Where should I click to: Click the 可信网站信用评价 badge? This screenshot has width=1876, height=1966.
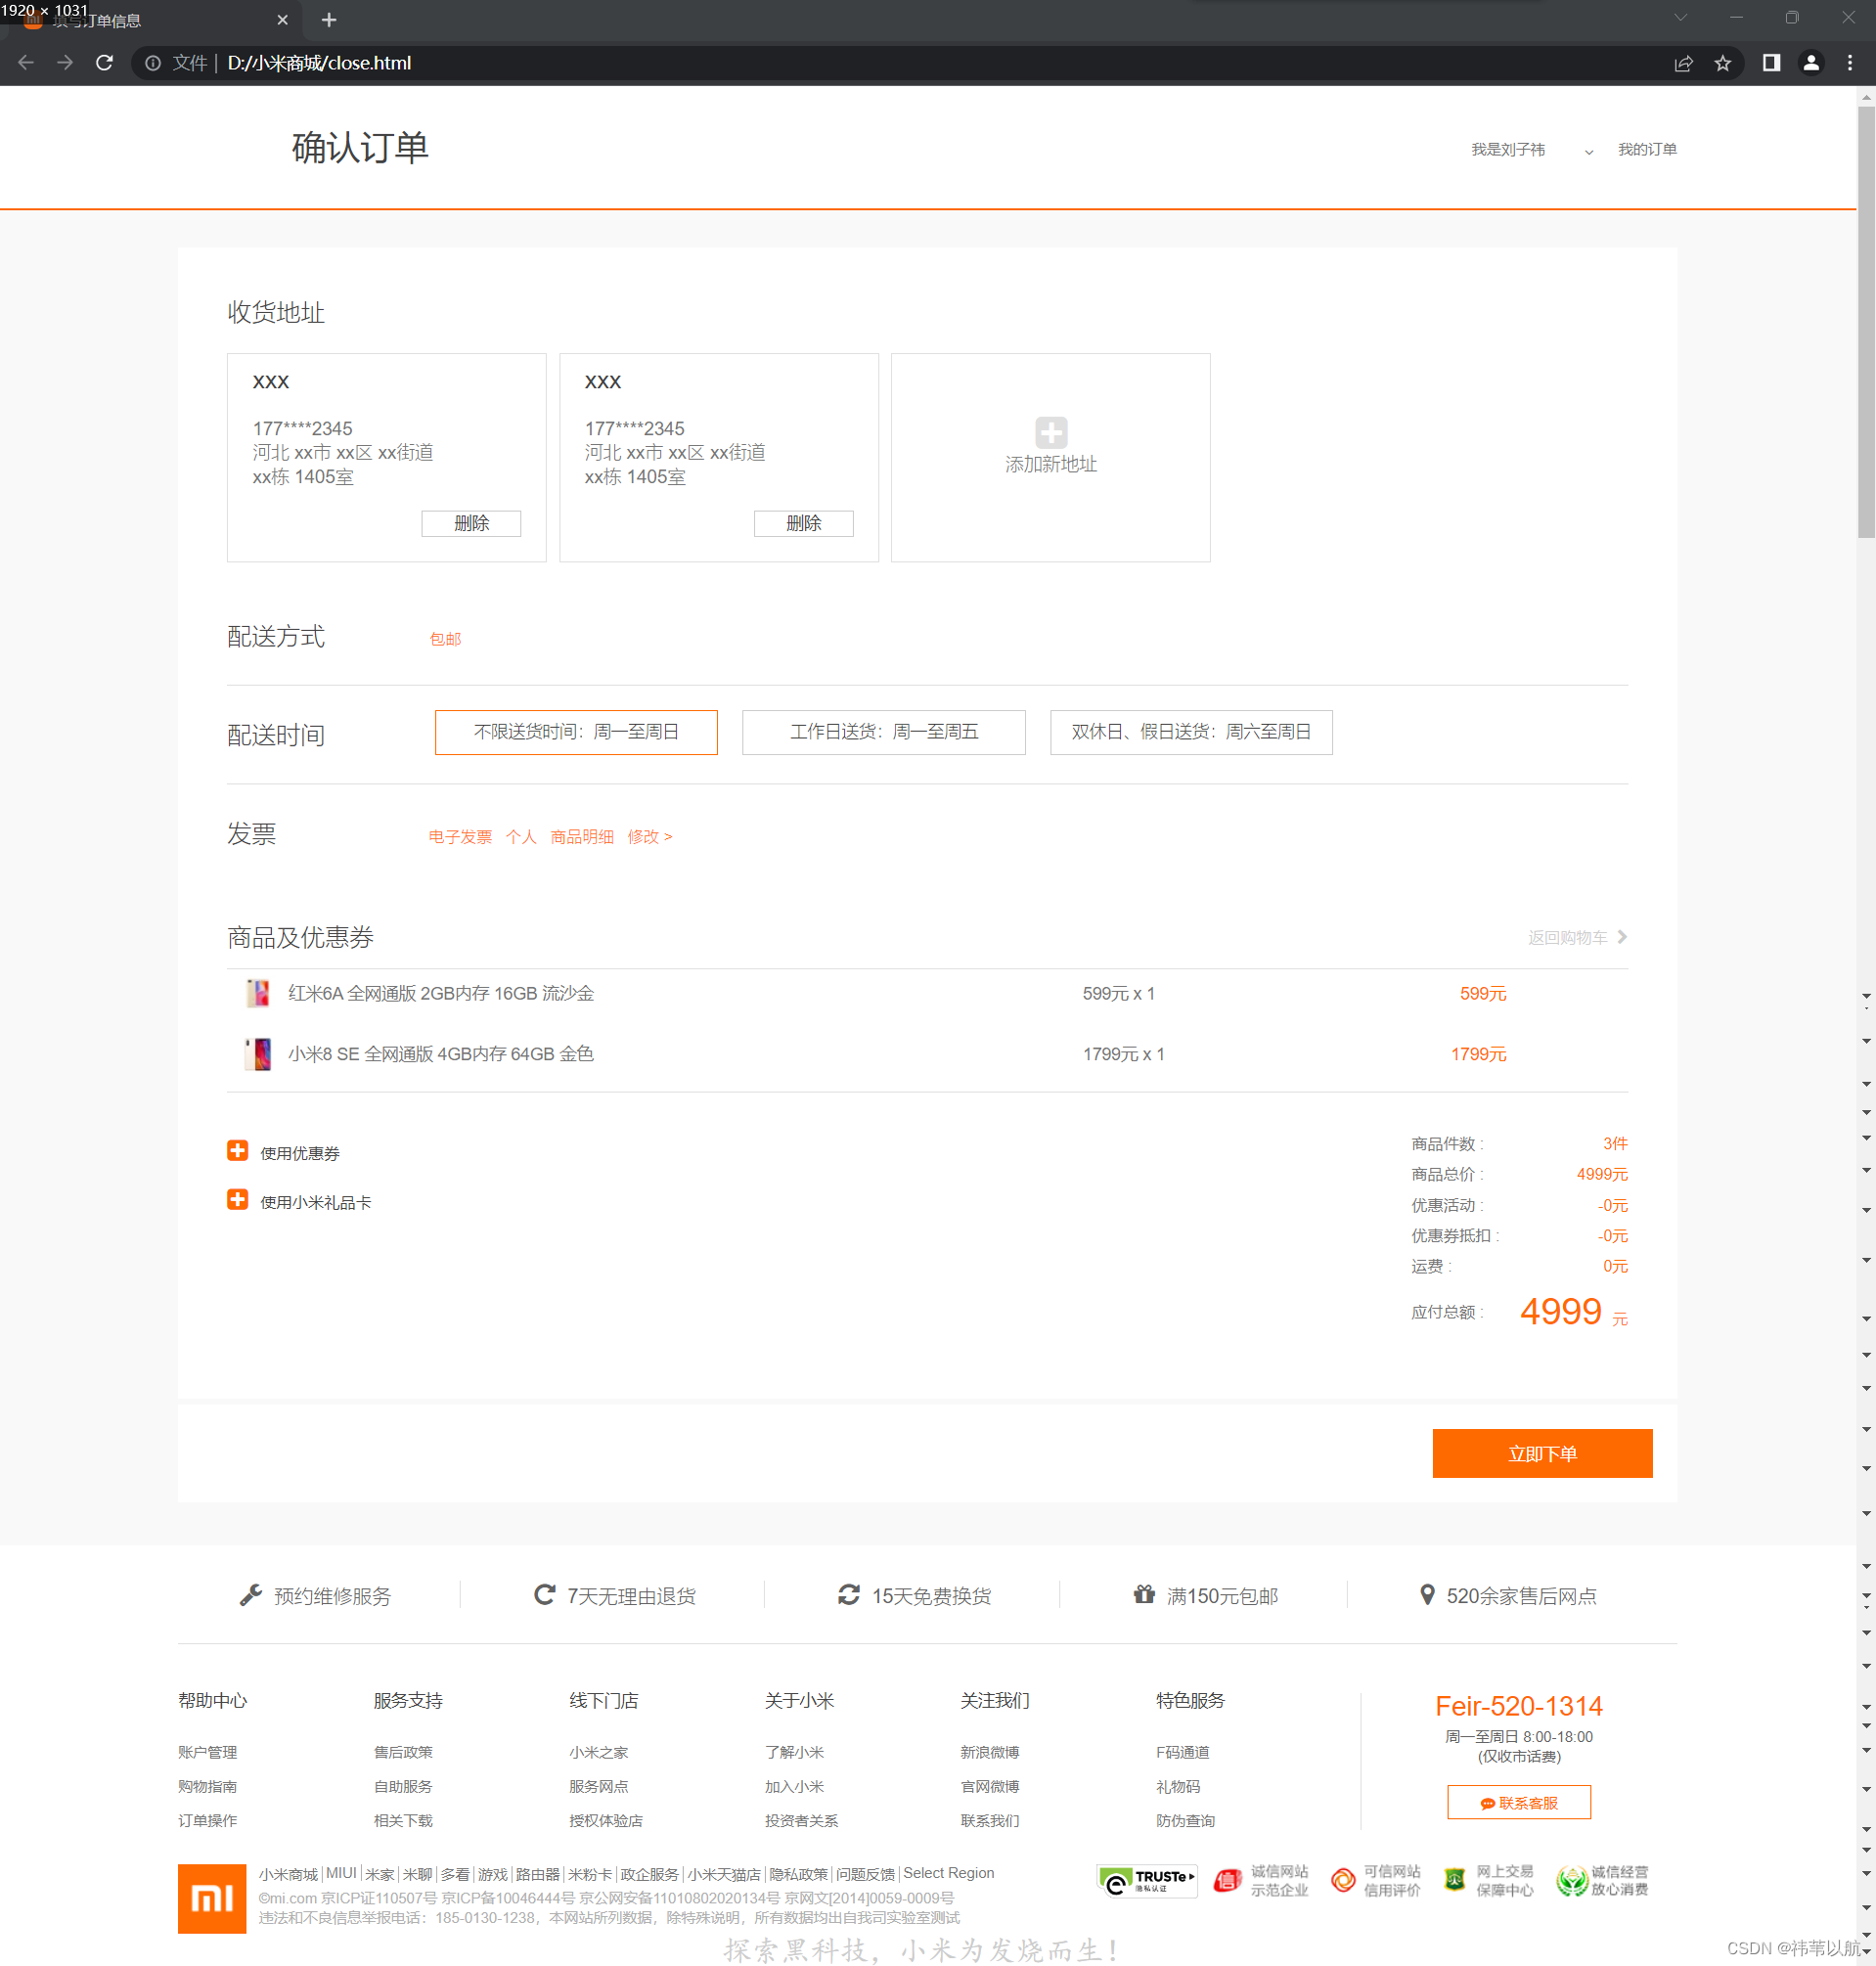coord(1376,1881)
